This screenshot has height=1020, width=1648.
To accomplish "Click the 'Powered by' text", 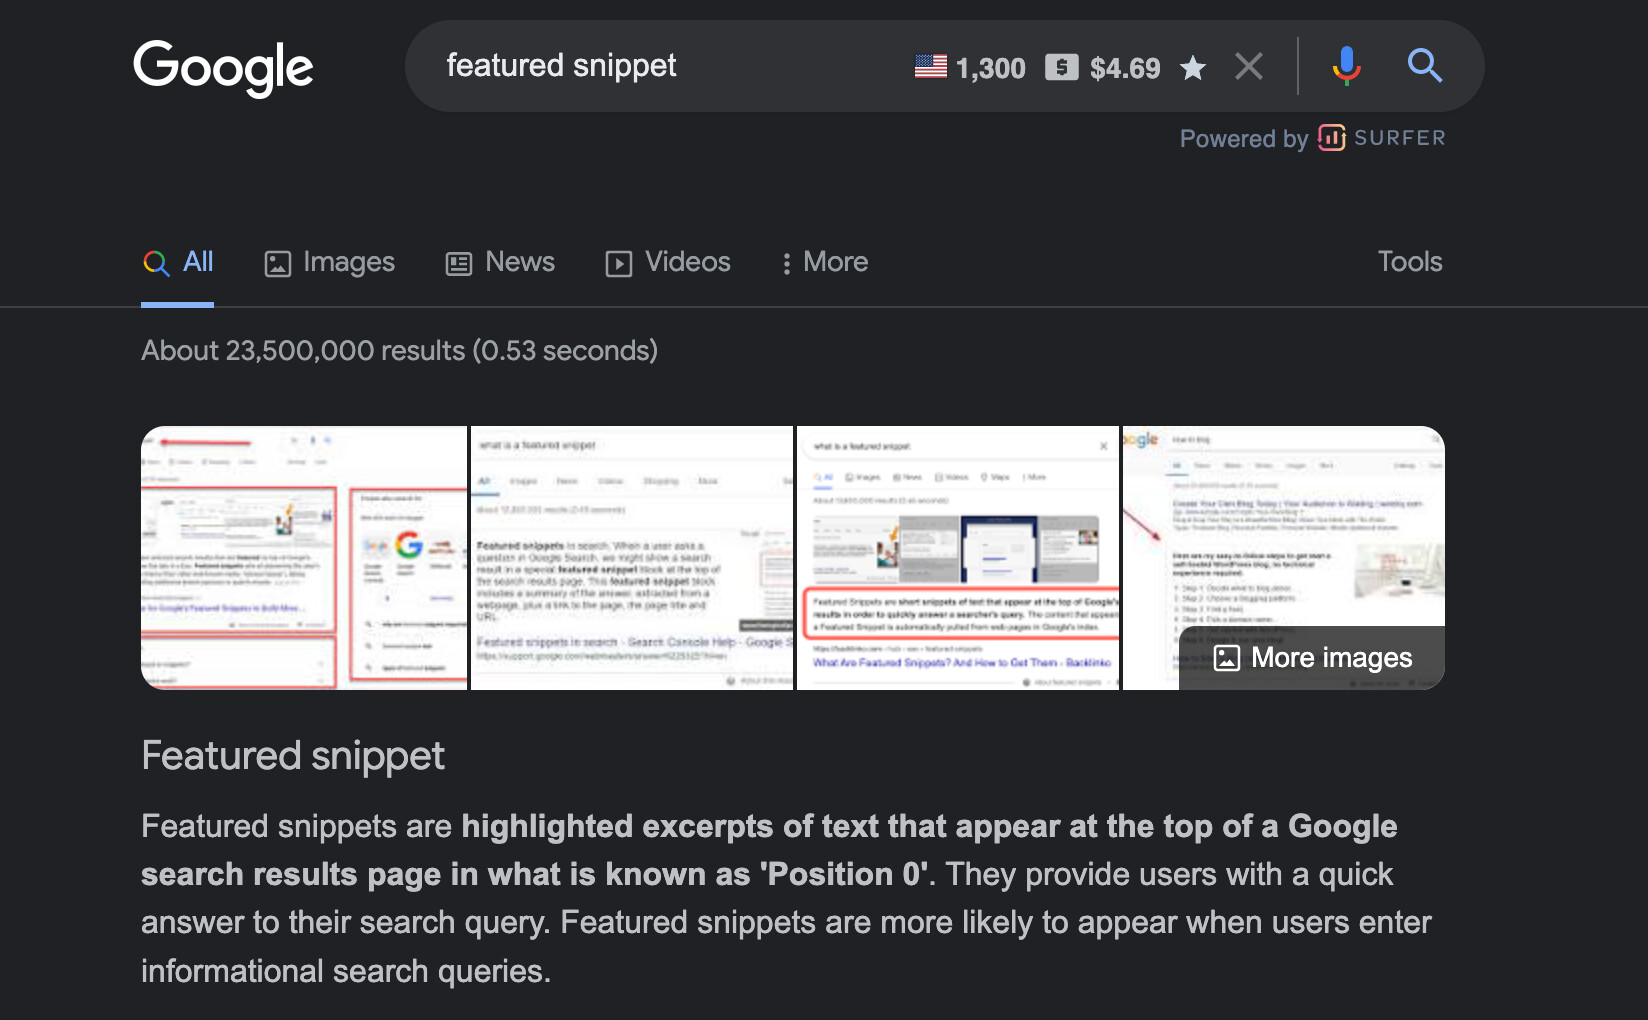I will 1244,139.
